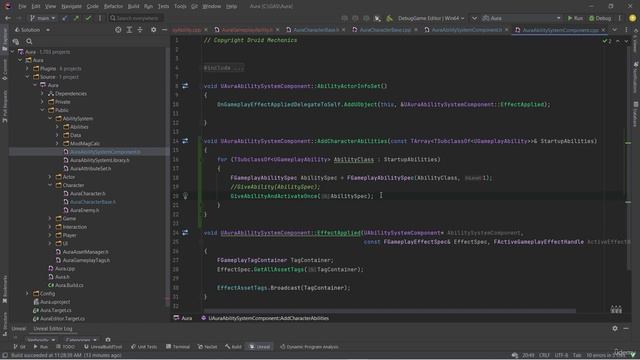The height and width of the screenshot is (360, 640).
Task: Expand the Dependencies node
Action: [42, 93]
